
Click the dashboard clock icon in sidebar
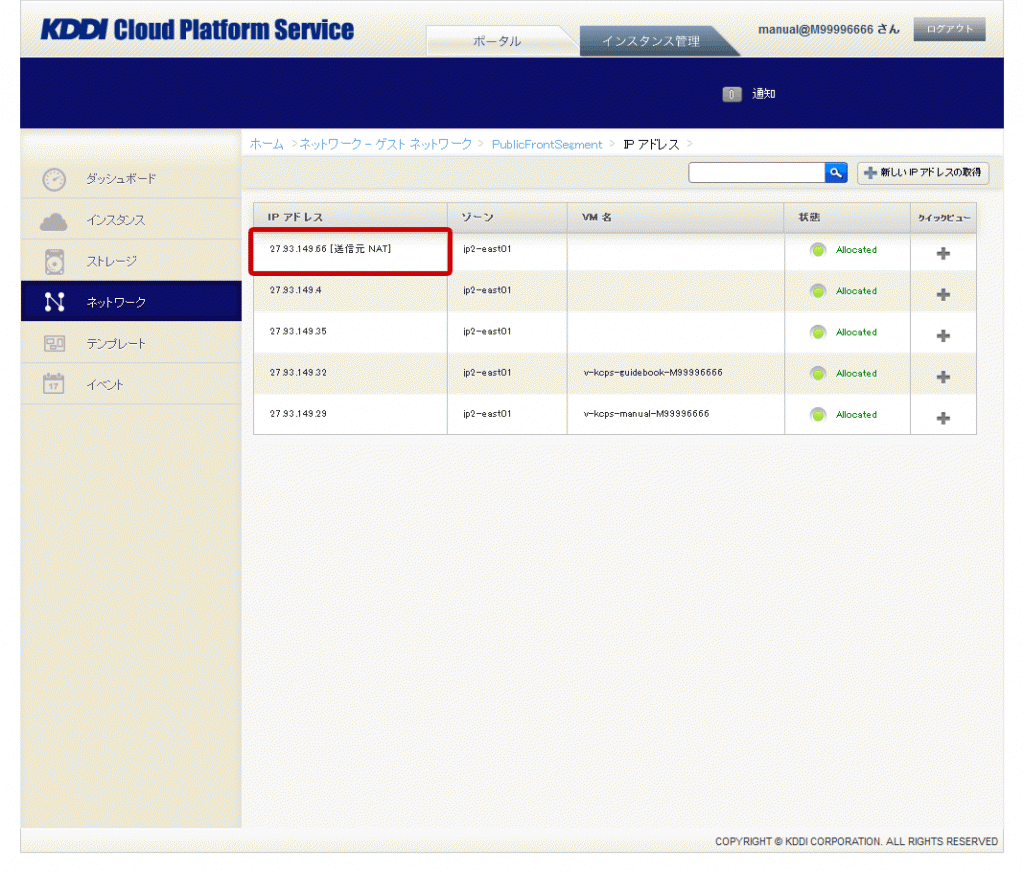(x=54, y=179)
